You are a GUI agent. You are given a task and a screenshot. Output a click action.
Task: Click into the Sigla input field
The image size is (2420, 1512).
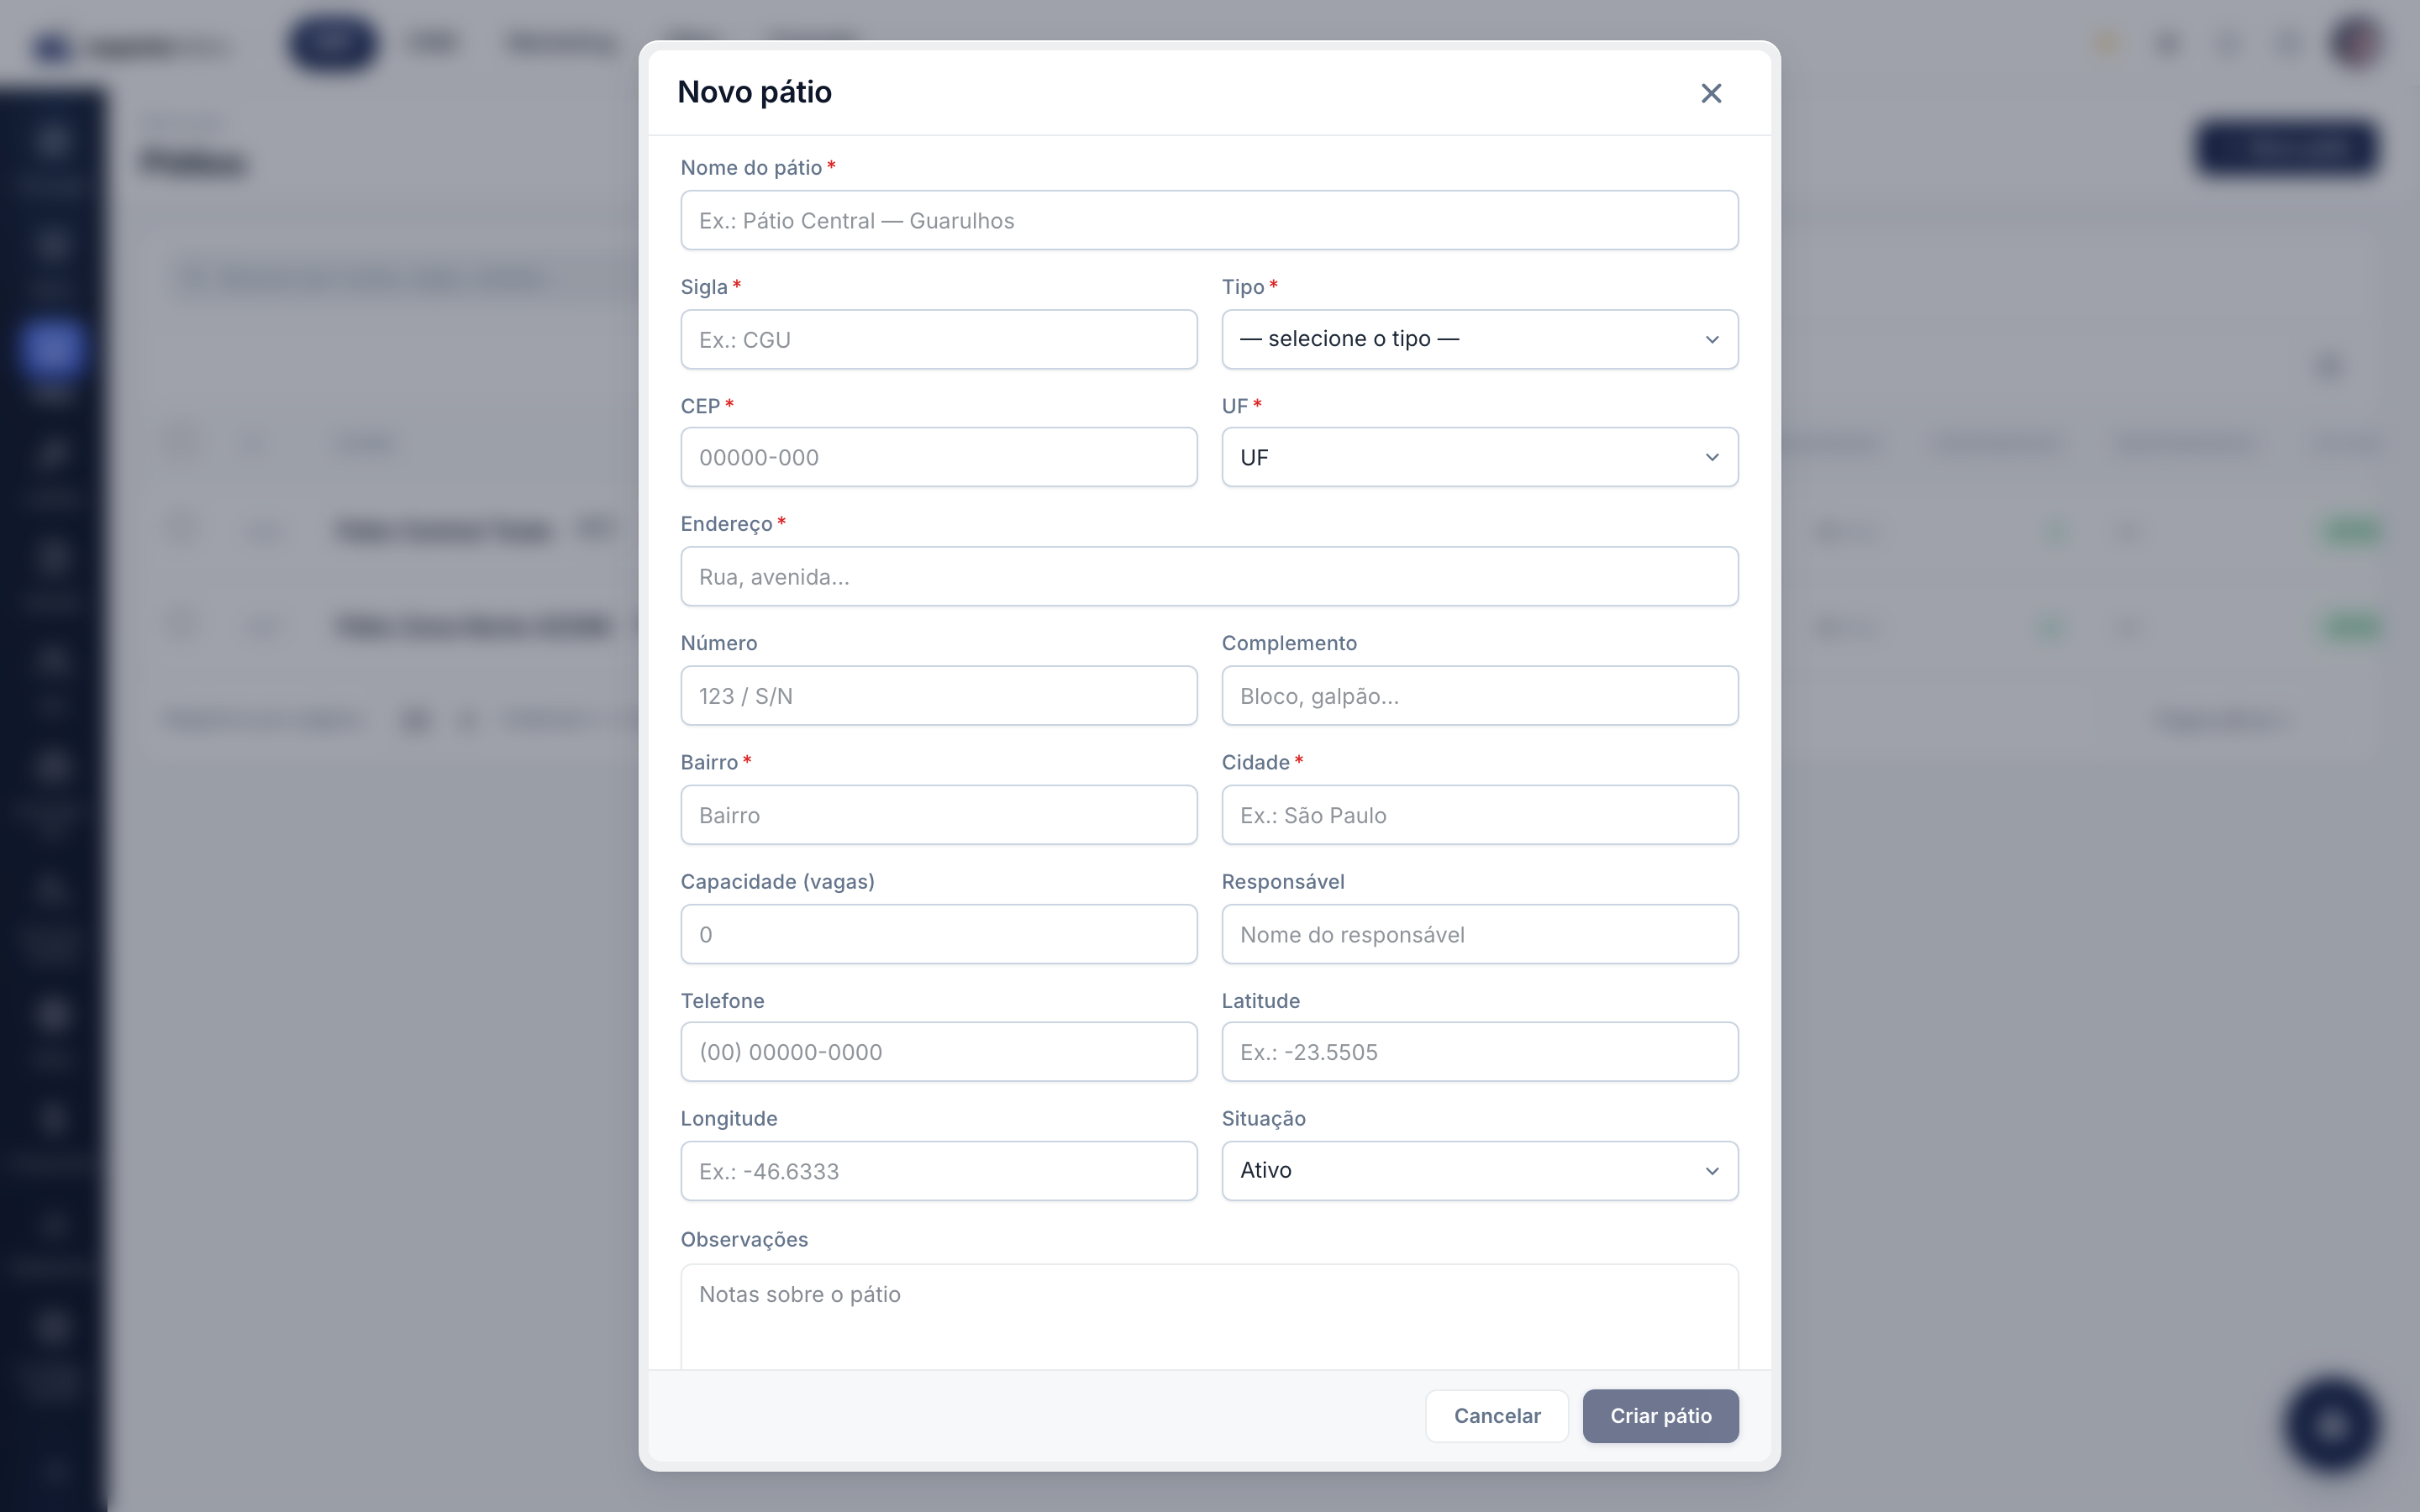[938, 339]
